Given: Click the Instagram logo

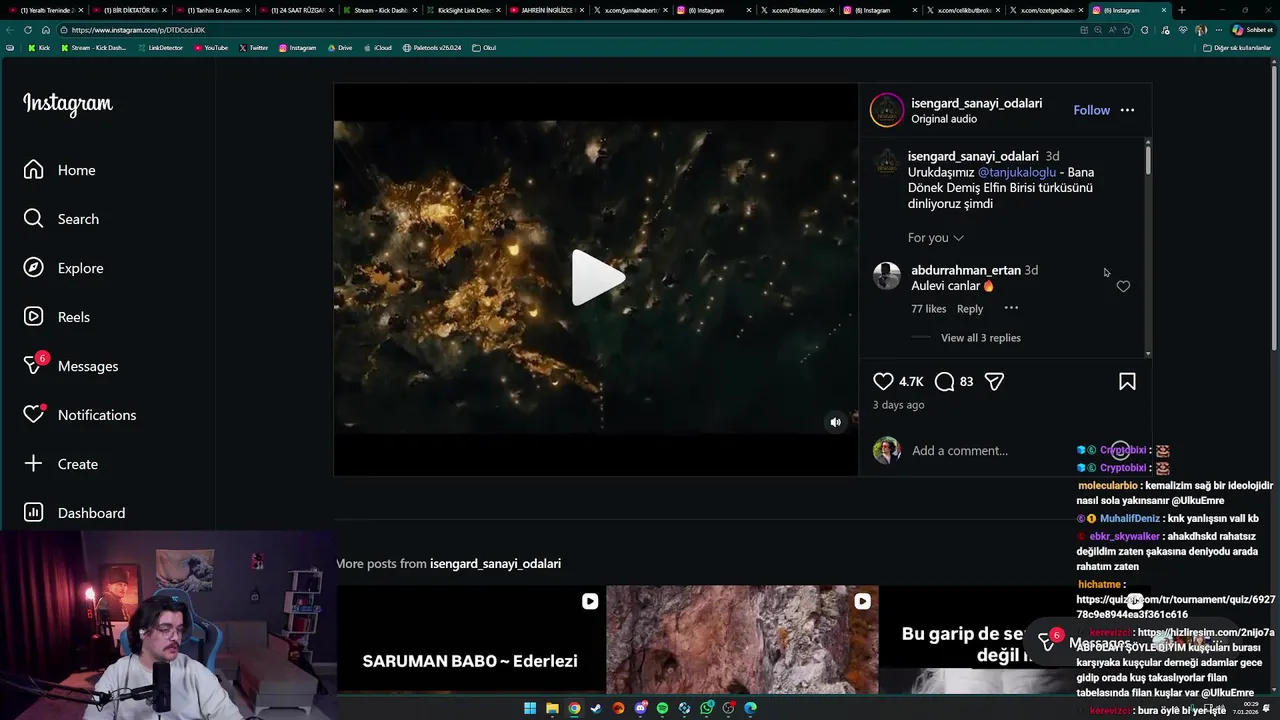Looking at the screenshot, I should (68, 104).
